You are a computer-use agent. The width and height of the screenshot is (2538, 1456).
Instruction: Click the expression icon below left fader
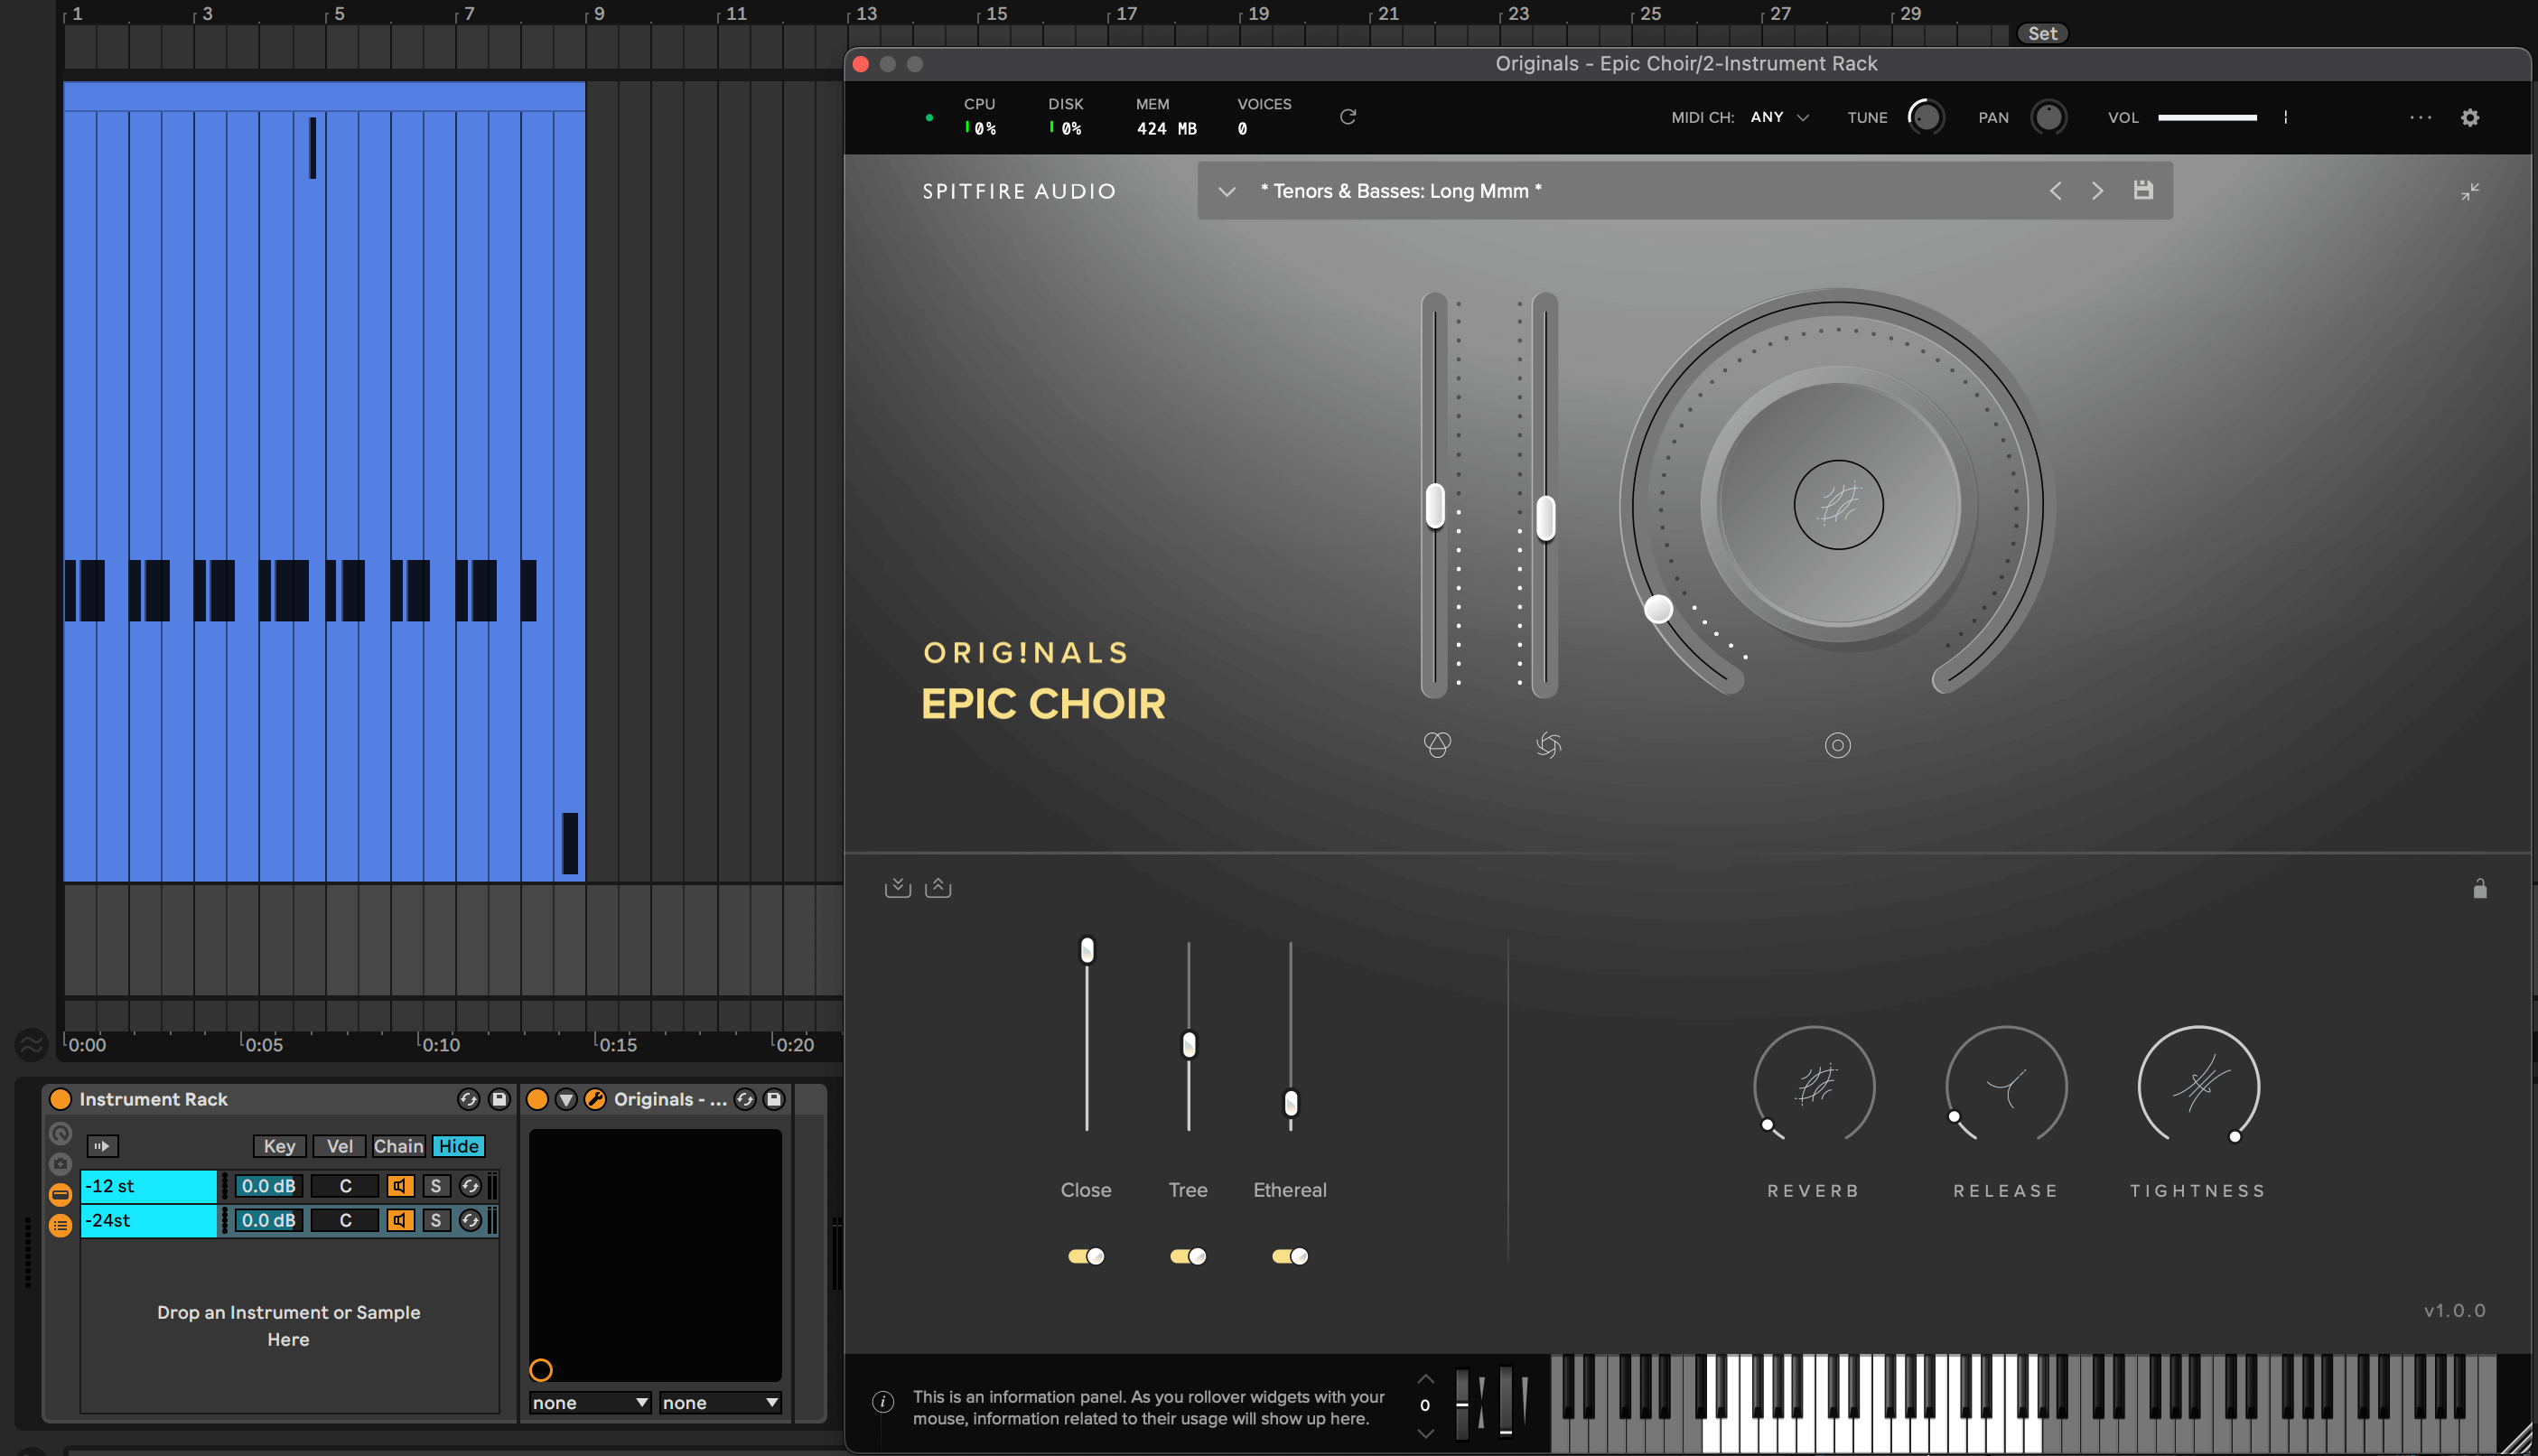pyautogui.click(x=1436, y=744)
